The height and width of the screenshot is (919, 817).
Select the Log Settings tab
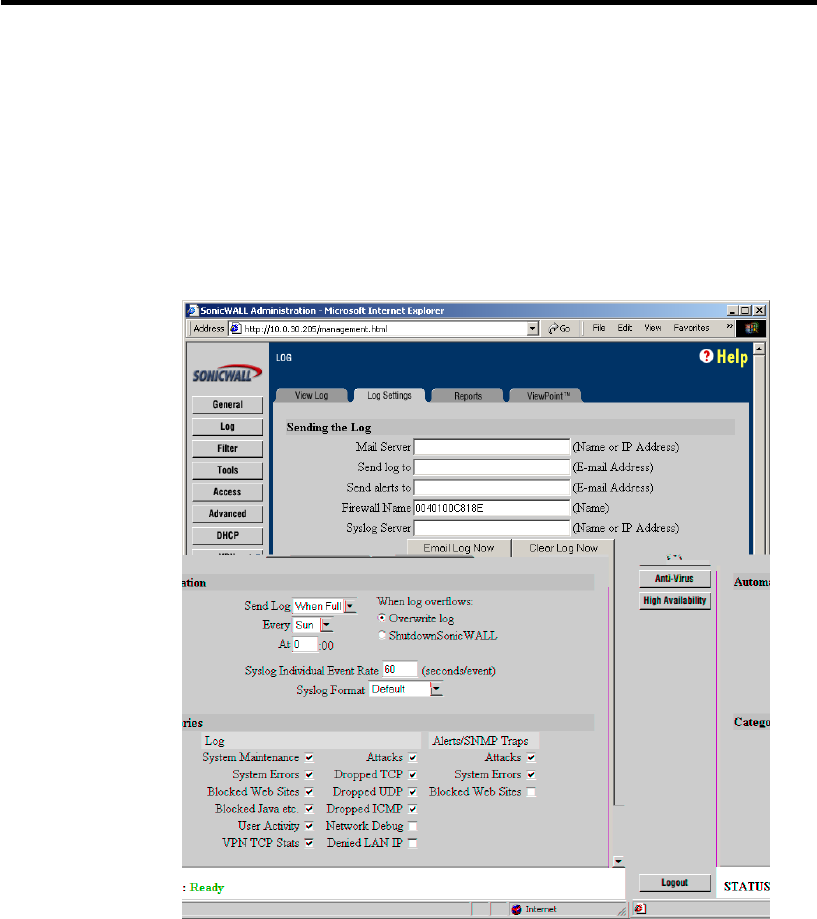(389, 396)
